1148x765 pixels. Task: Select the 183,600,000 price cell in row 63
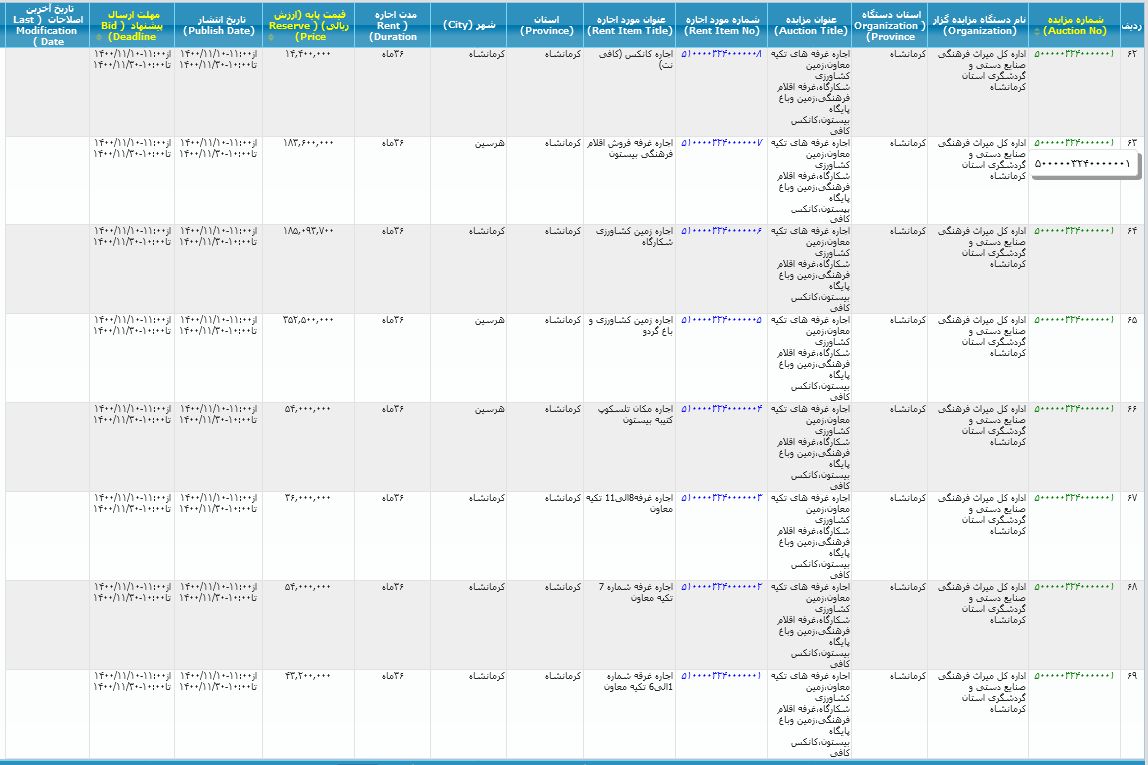pyautogui.click(x=308, y=143)
